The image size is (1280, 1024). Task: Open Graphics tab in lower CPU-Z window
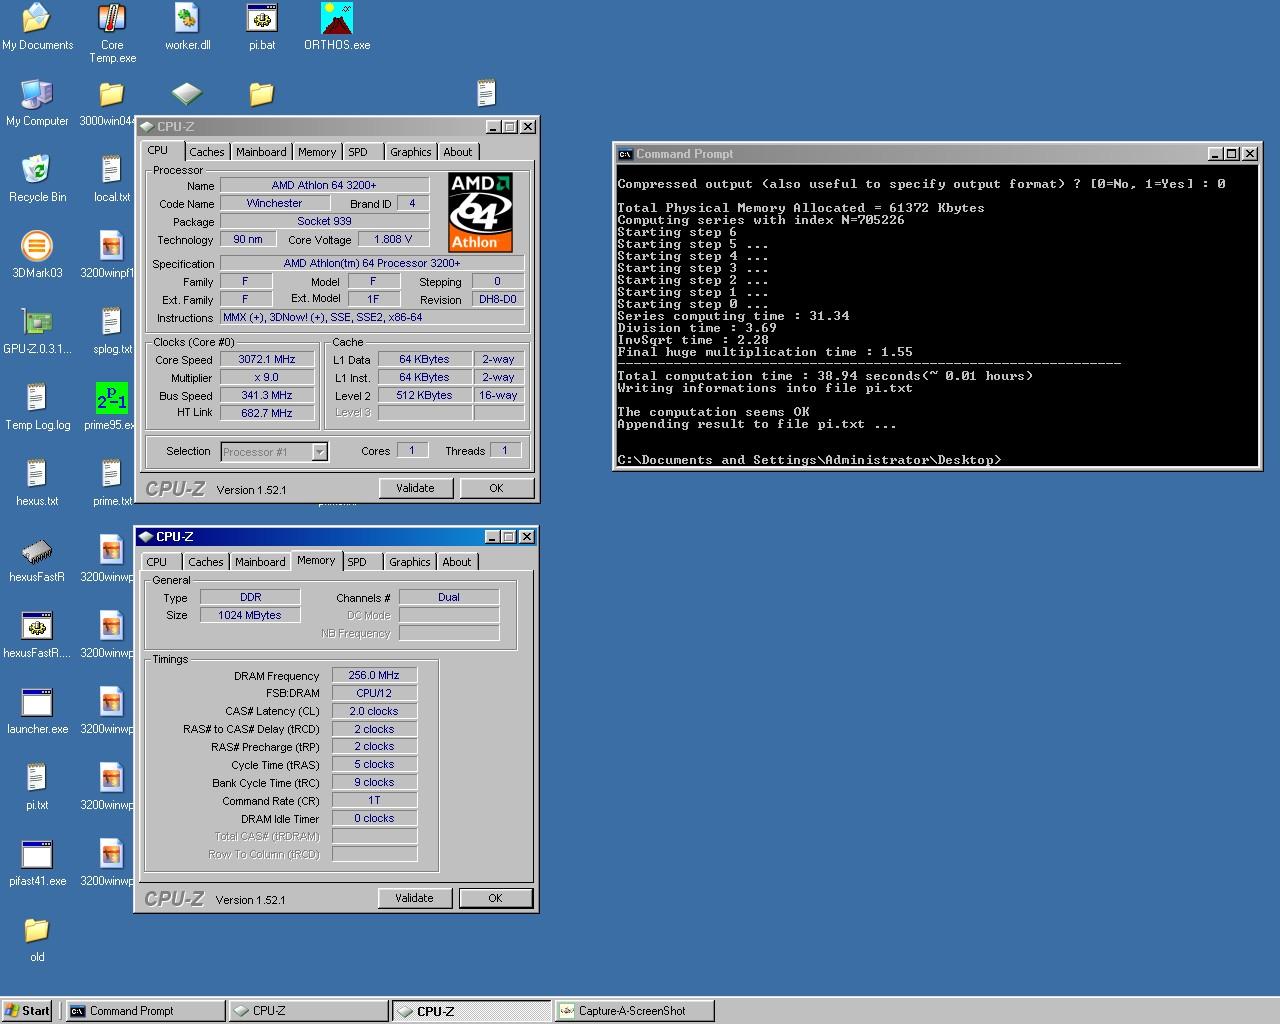pos(410,562)
